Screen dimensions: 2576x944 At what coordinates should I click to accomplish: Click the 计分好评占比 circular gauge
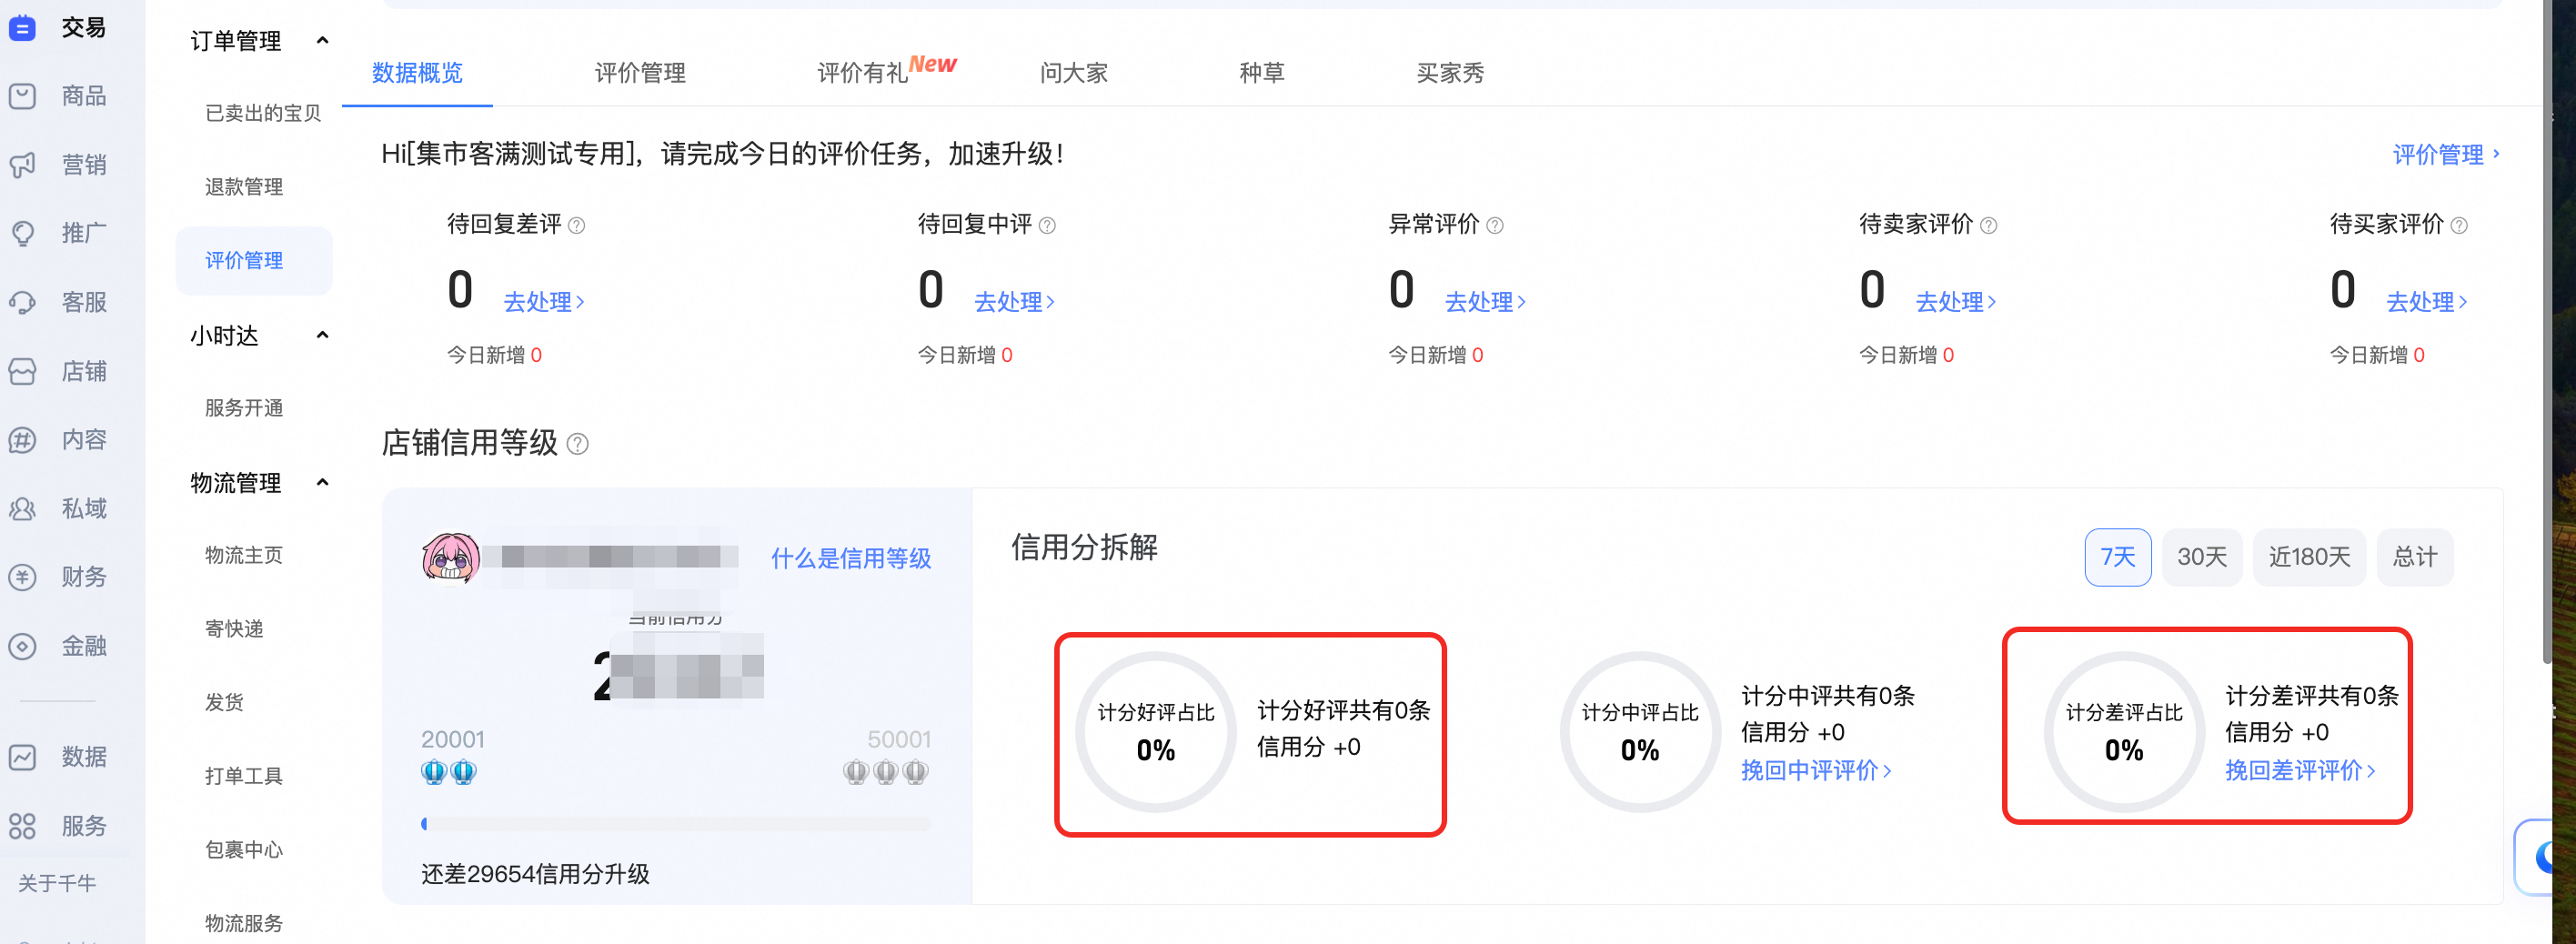[1156, 733]
